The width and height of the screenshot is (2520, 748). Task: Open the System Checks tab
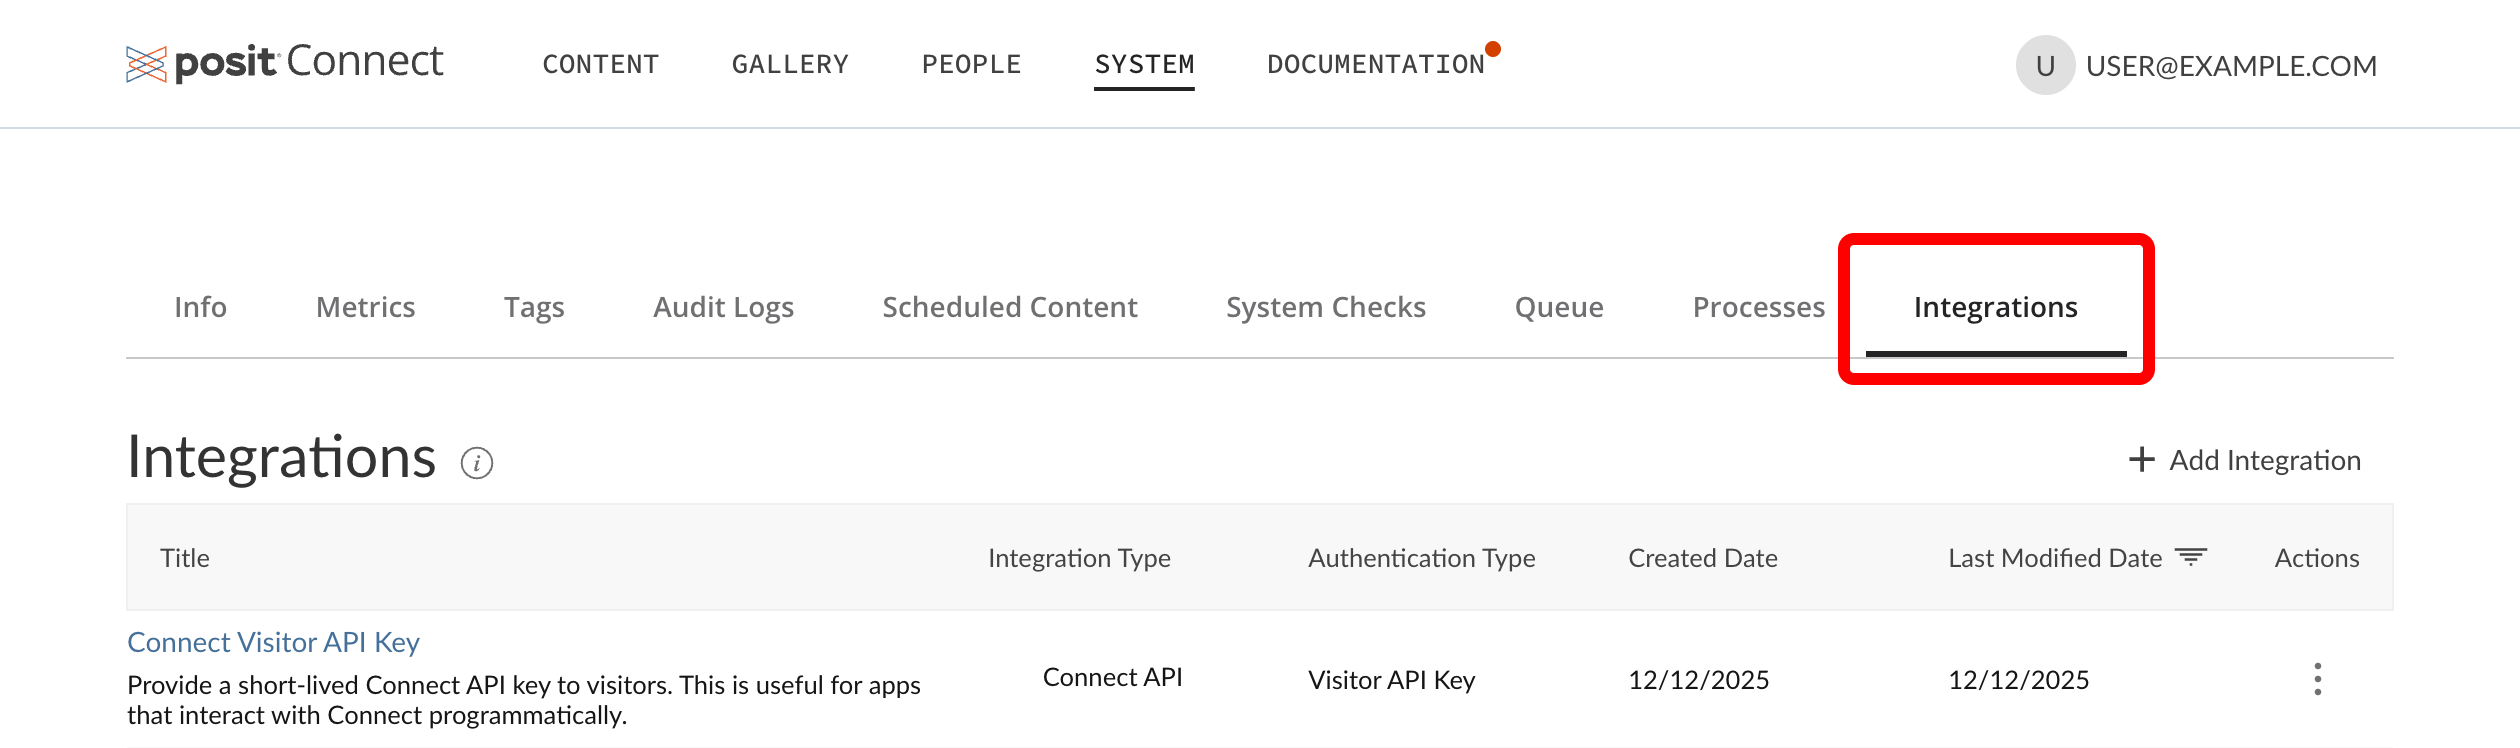[1325, 307]
